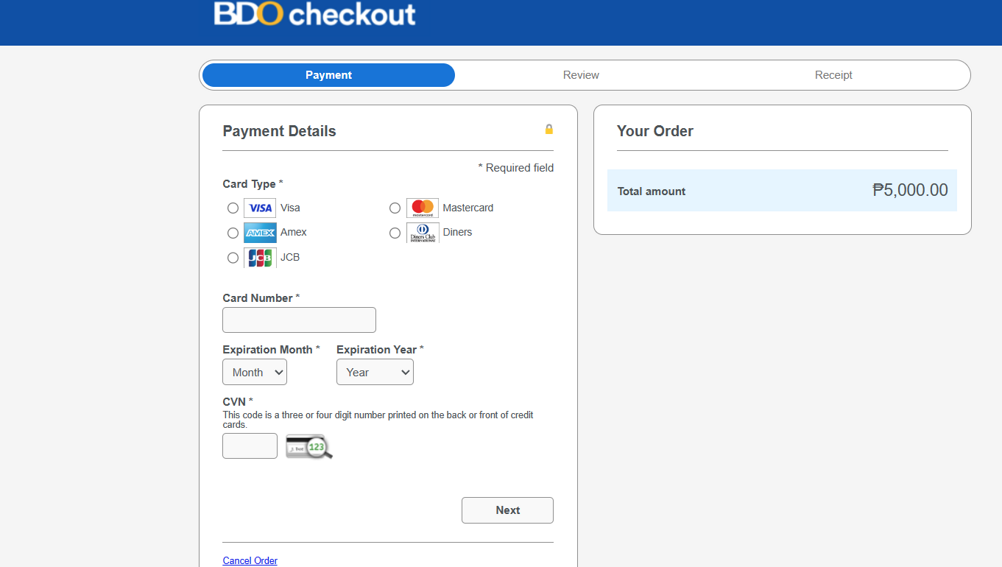Click the yellow secure padlock icon

click(x=549, y=129)
